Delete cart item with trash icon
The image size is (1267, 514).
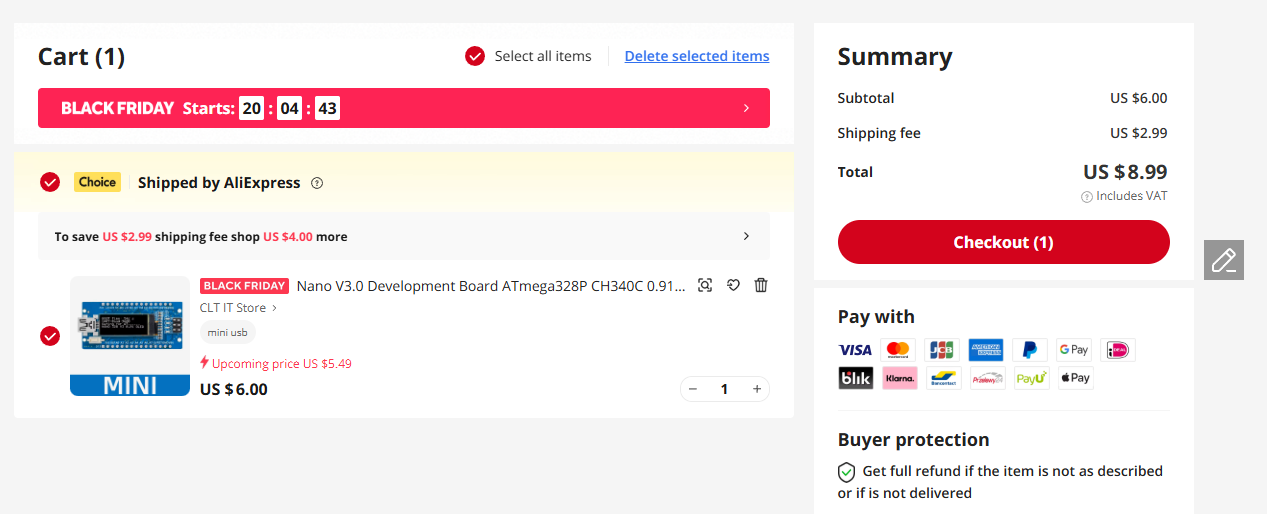pyautogui.click(x=761, y=285)
